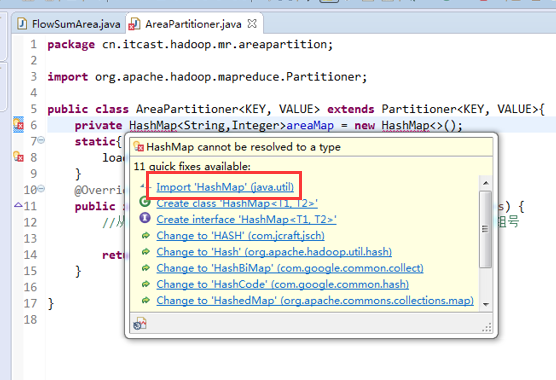Click the configure problem severity icon in popup footer
Screen dimensions: 556x380
click(140, 324)
